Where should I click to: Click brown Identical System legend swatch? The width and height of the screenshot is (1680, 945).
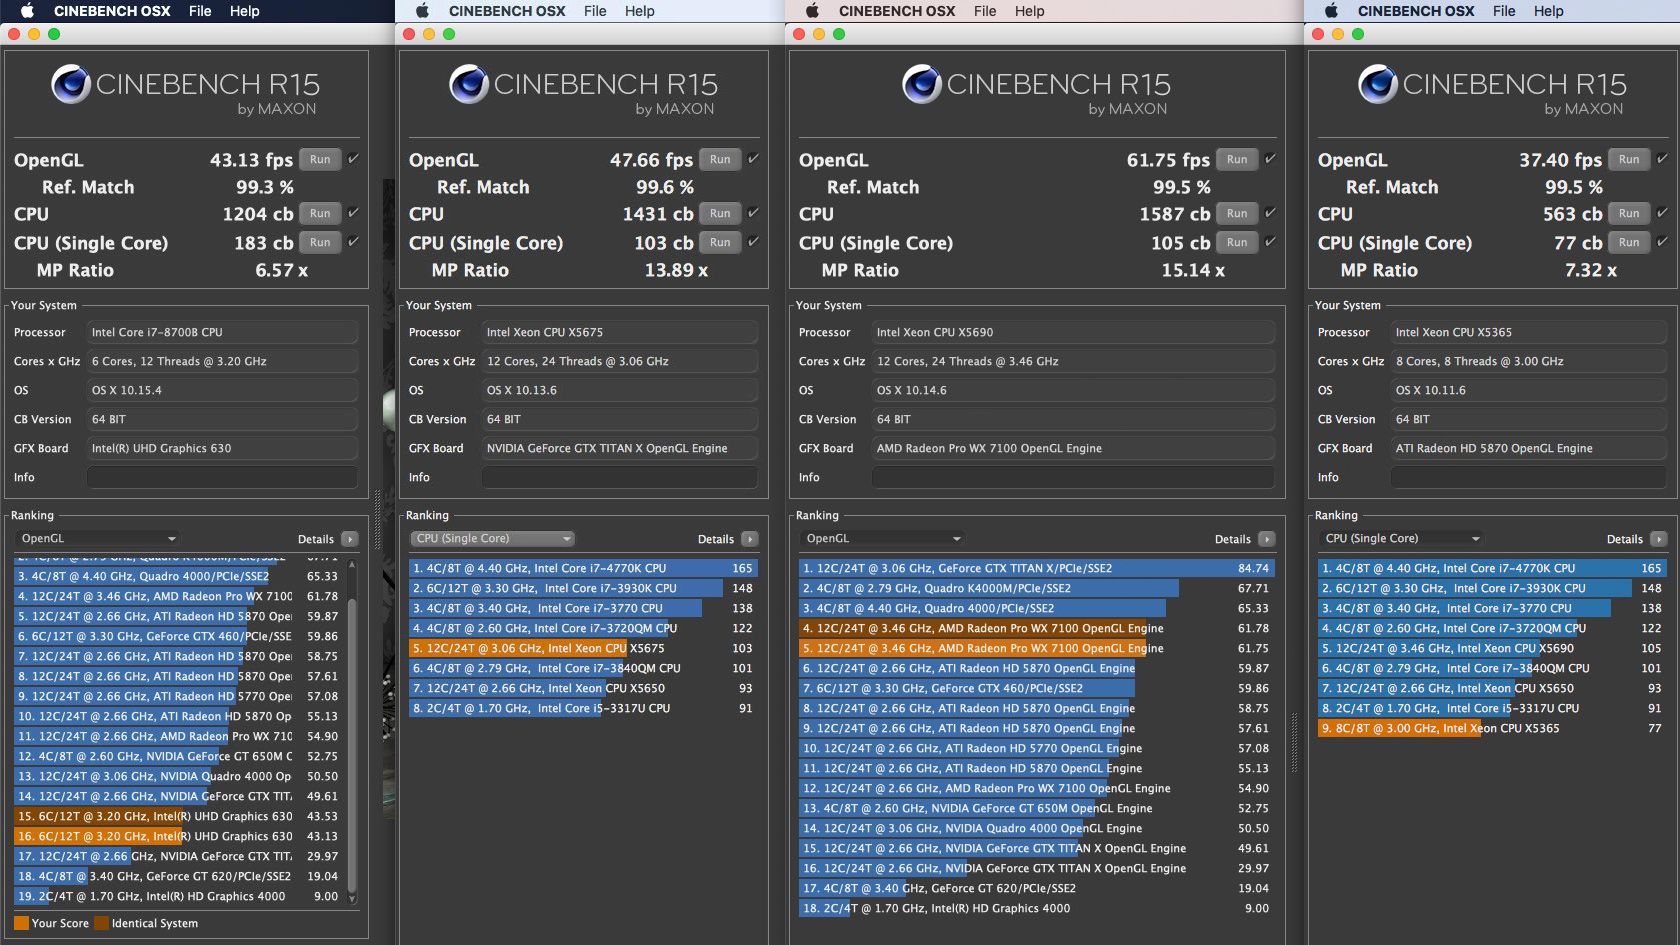point(101,923)
